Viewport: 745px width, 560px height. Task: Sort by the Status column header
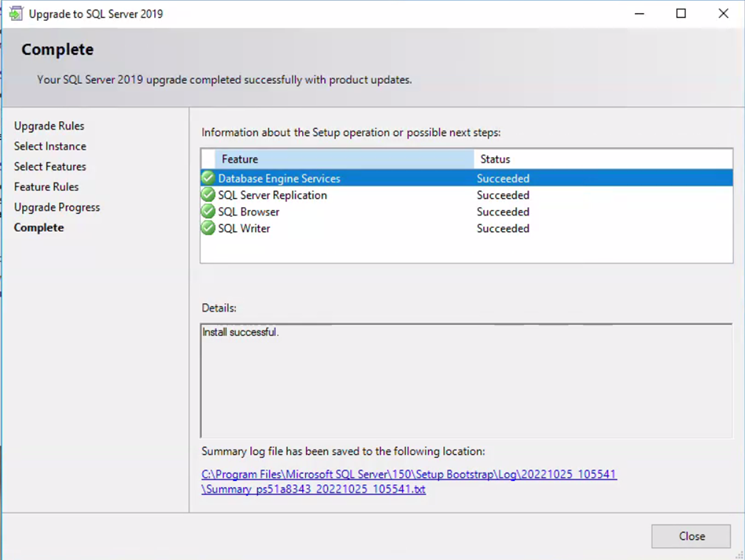[x=603, y=159]
